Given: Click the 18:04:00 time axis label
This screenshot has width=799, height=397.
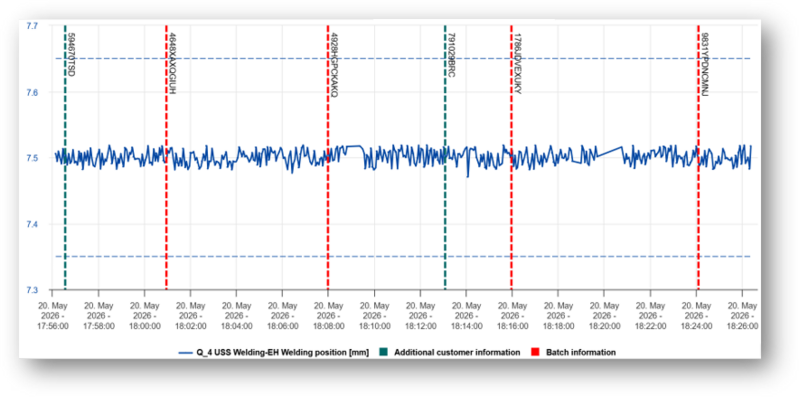Looking at the screenshot, I should pos(236,316).
